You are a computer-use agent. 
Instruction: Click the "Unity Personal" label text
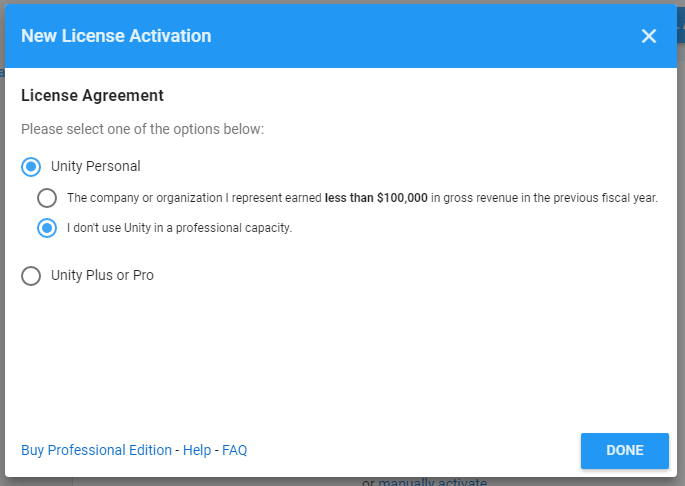[96, 167]
